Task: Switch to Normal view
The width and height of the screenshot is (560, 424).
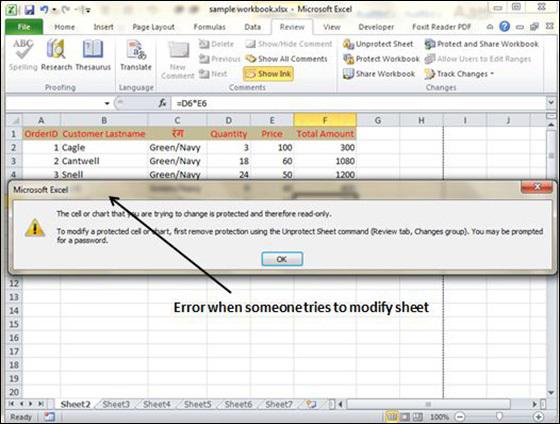Action: (392, 416)
